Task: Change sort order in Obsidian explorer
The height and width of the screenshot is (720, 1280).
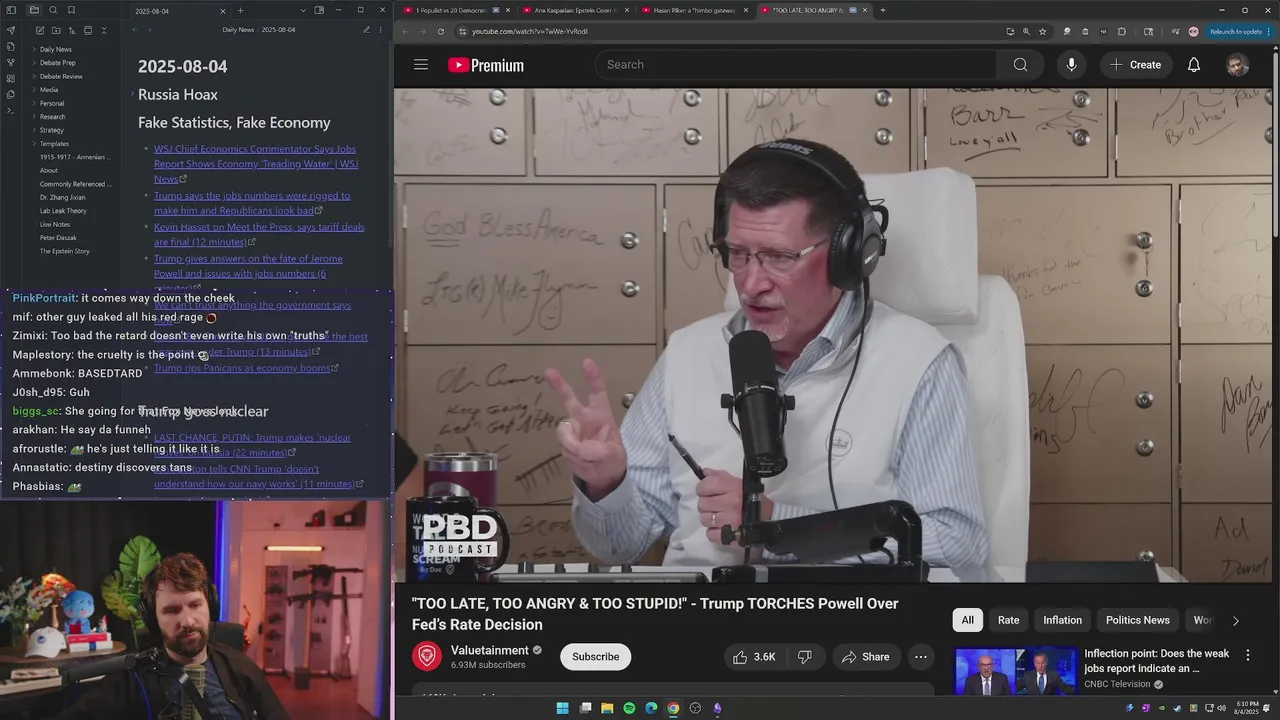Action: [71, 30]
